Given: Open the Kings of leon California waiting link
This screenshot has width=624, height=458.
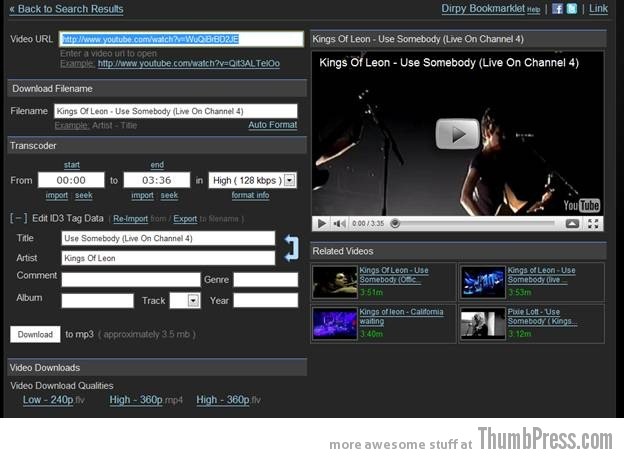Looking at the screenshot, I should pyautogui.click(x=401, y=316).
